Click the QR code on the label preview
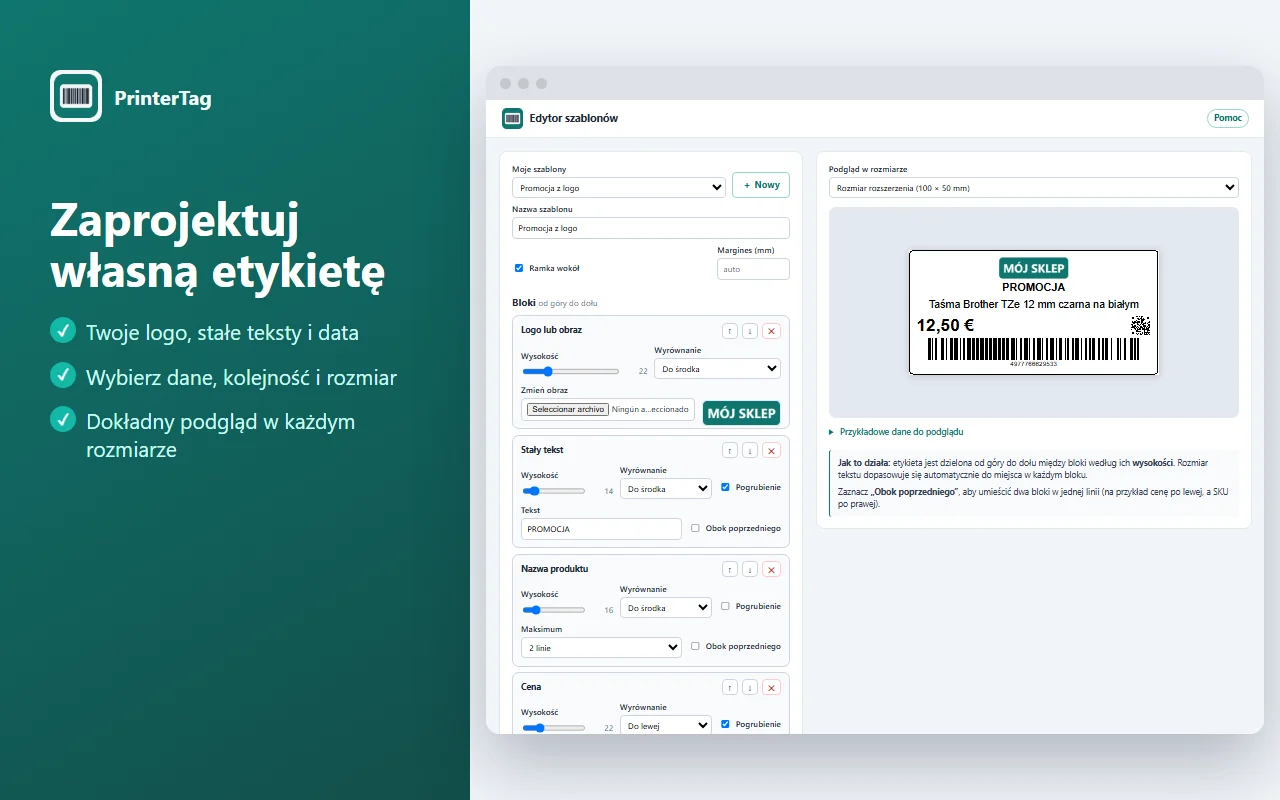Image resolution: width=1280 pixels, height=800 pixels. (x=1140, y=326)
